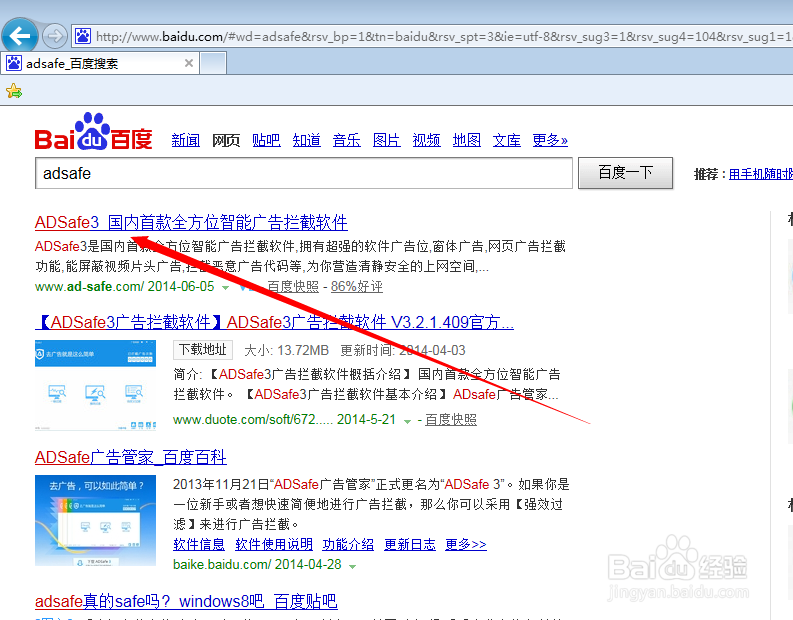
Task: Open a new blank tab
Action: tap(213, 63)
